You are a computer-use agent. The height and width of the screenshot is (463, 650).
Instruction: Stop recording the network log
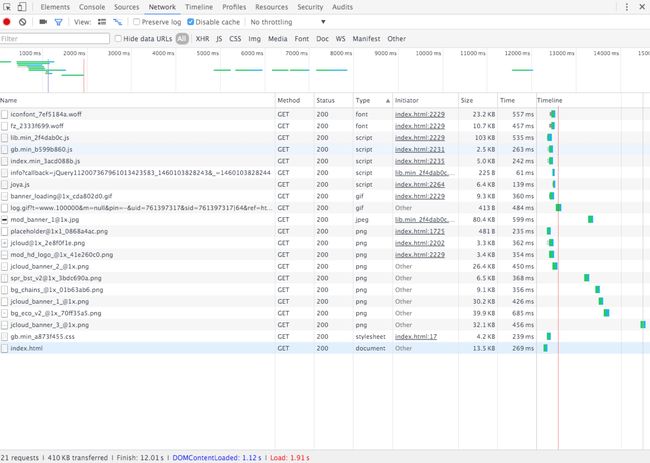click(7, 22)
